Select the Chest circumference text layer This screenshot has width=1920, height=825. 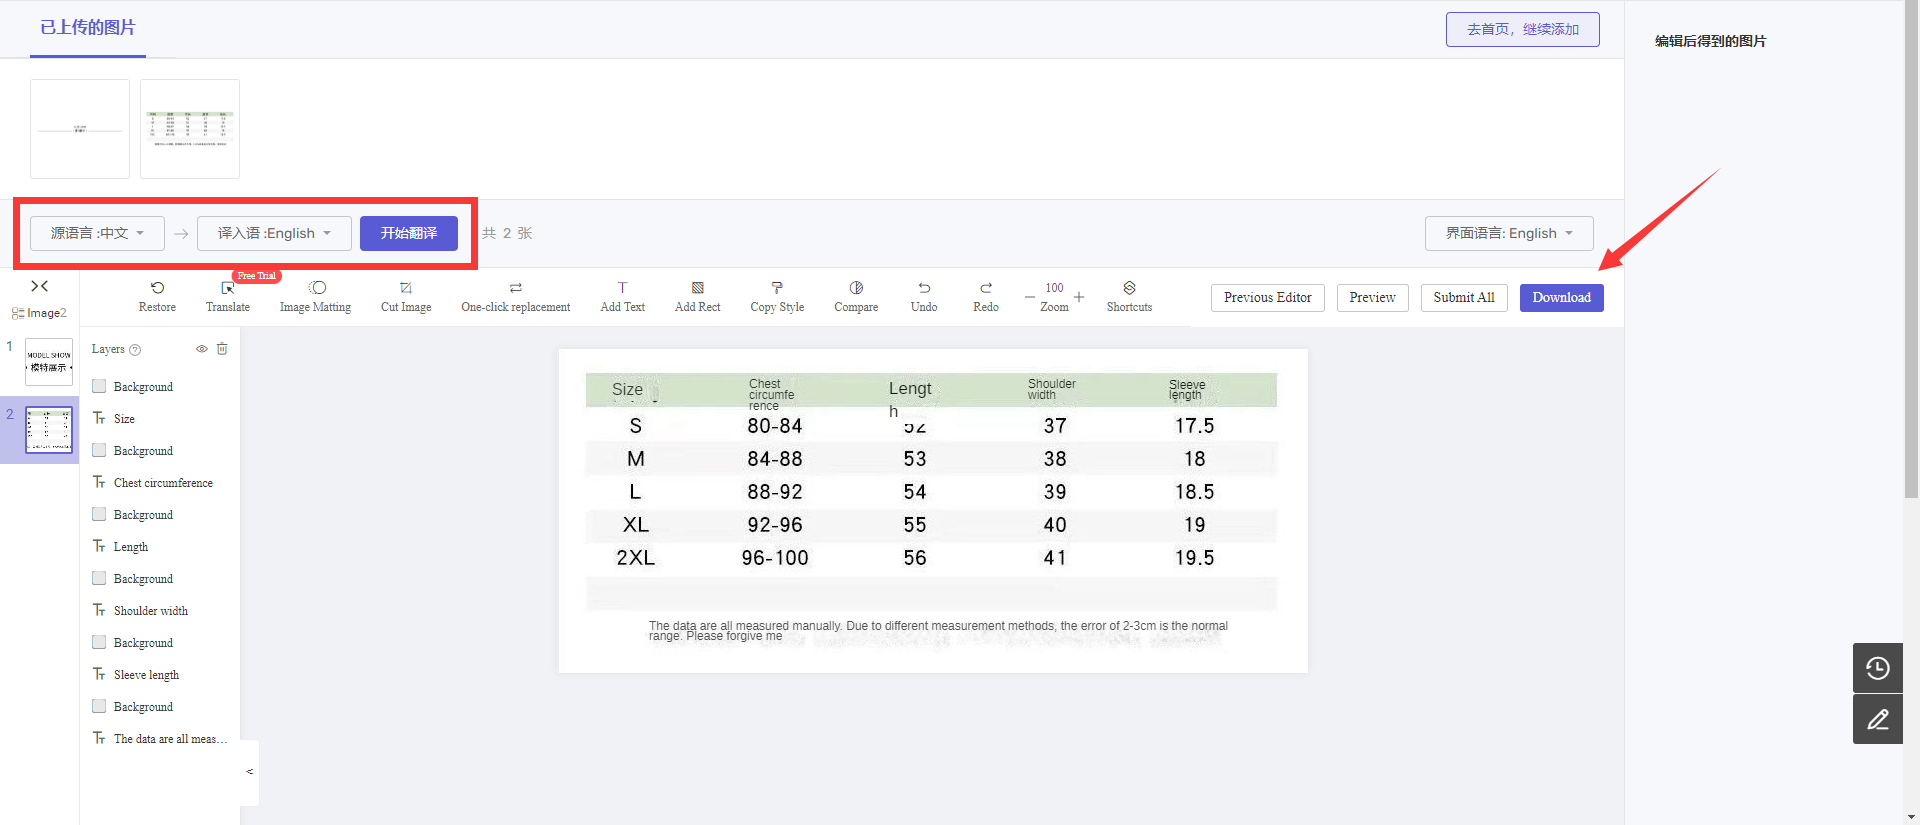click(163, 483)
